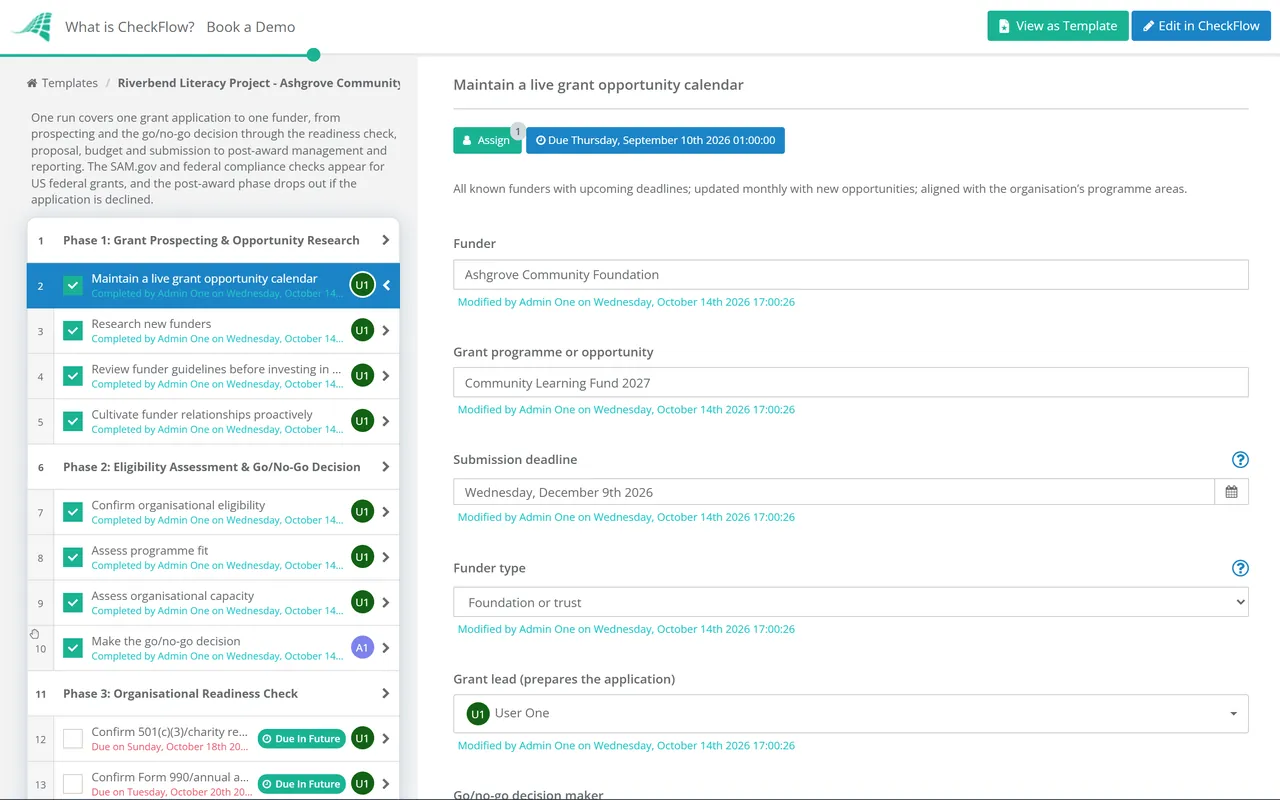Image resolution: width=1280 pixels, height=800 pixels.
Task: Click U1 avatar on Review funder guidelines
Action: click(362, 376)
